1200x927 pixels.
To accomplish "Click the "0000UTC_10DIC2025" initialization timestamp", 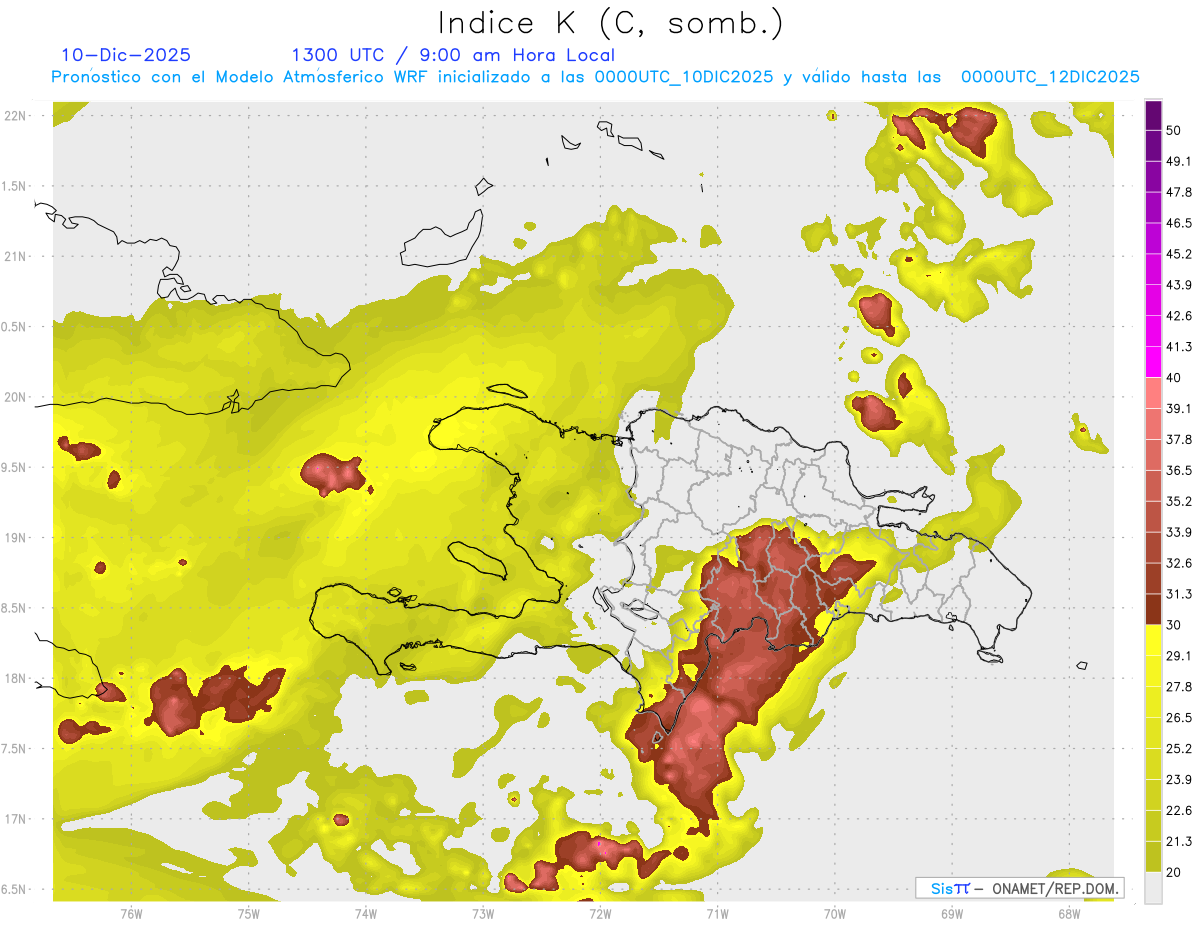I will [x=683, y=77].
